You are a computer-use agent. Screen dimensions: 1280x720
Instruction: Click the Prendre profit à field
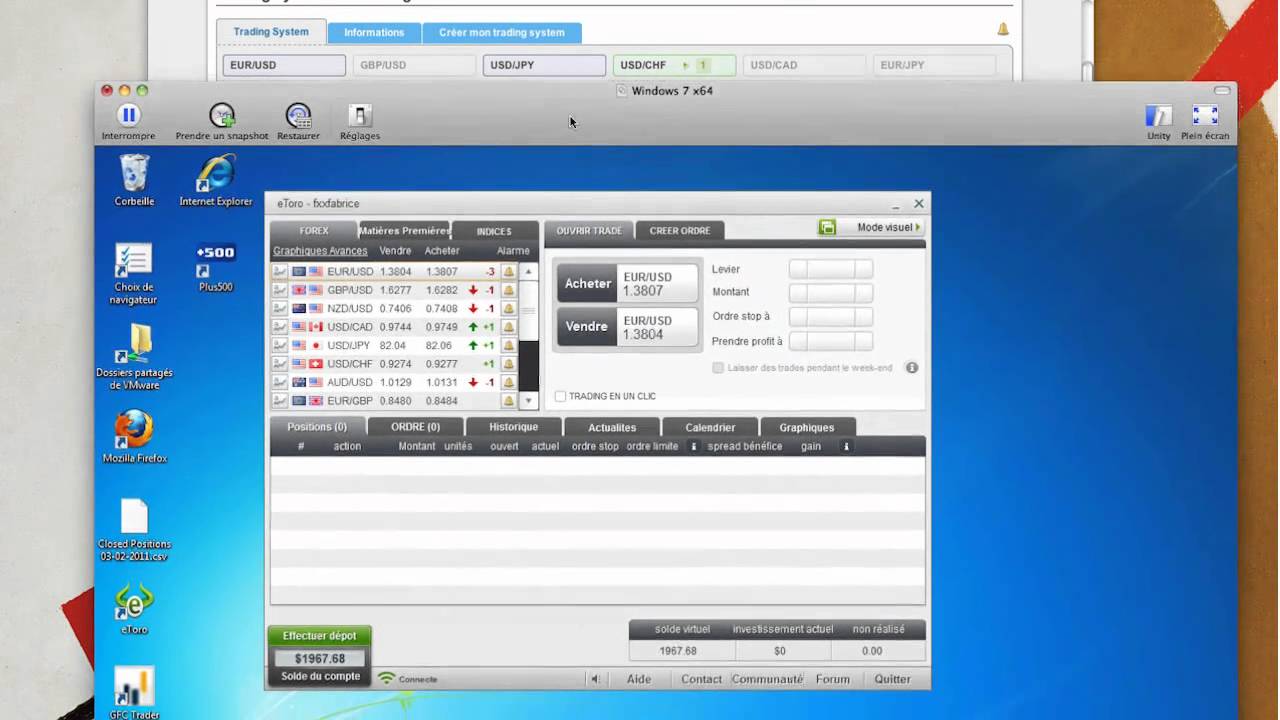(831, 341)
